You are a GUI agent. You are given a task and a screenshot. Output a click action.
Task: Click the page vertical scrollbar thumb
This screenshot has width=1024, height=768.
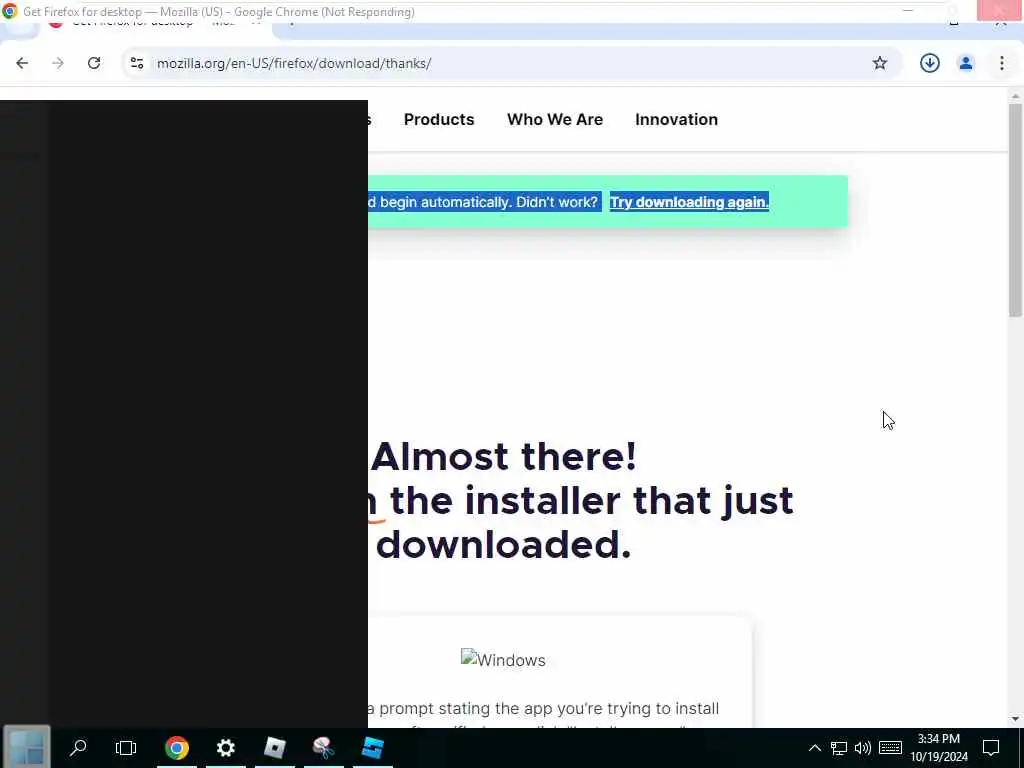coord(1015,210)
